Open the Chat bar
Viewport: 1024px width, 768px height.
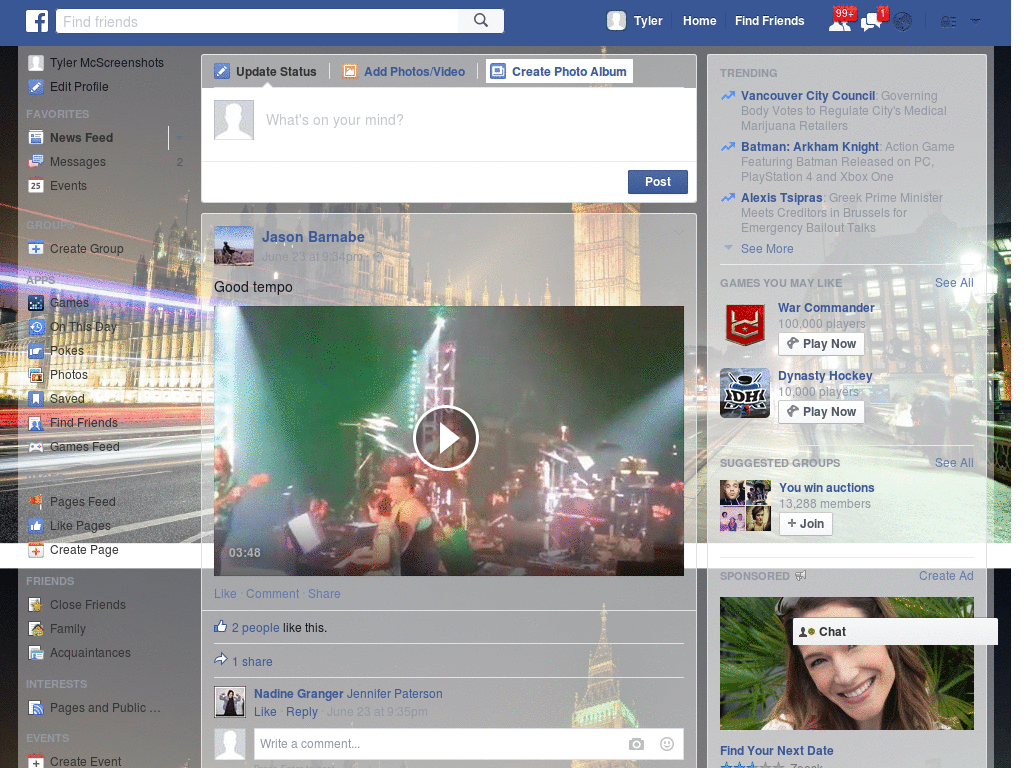tap(895, 632)
